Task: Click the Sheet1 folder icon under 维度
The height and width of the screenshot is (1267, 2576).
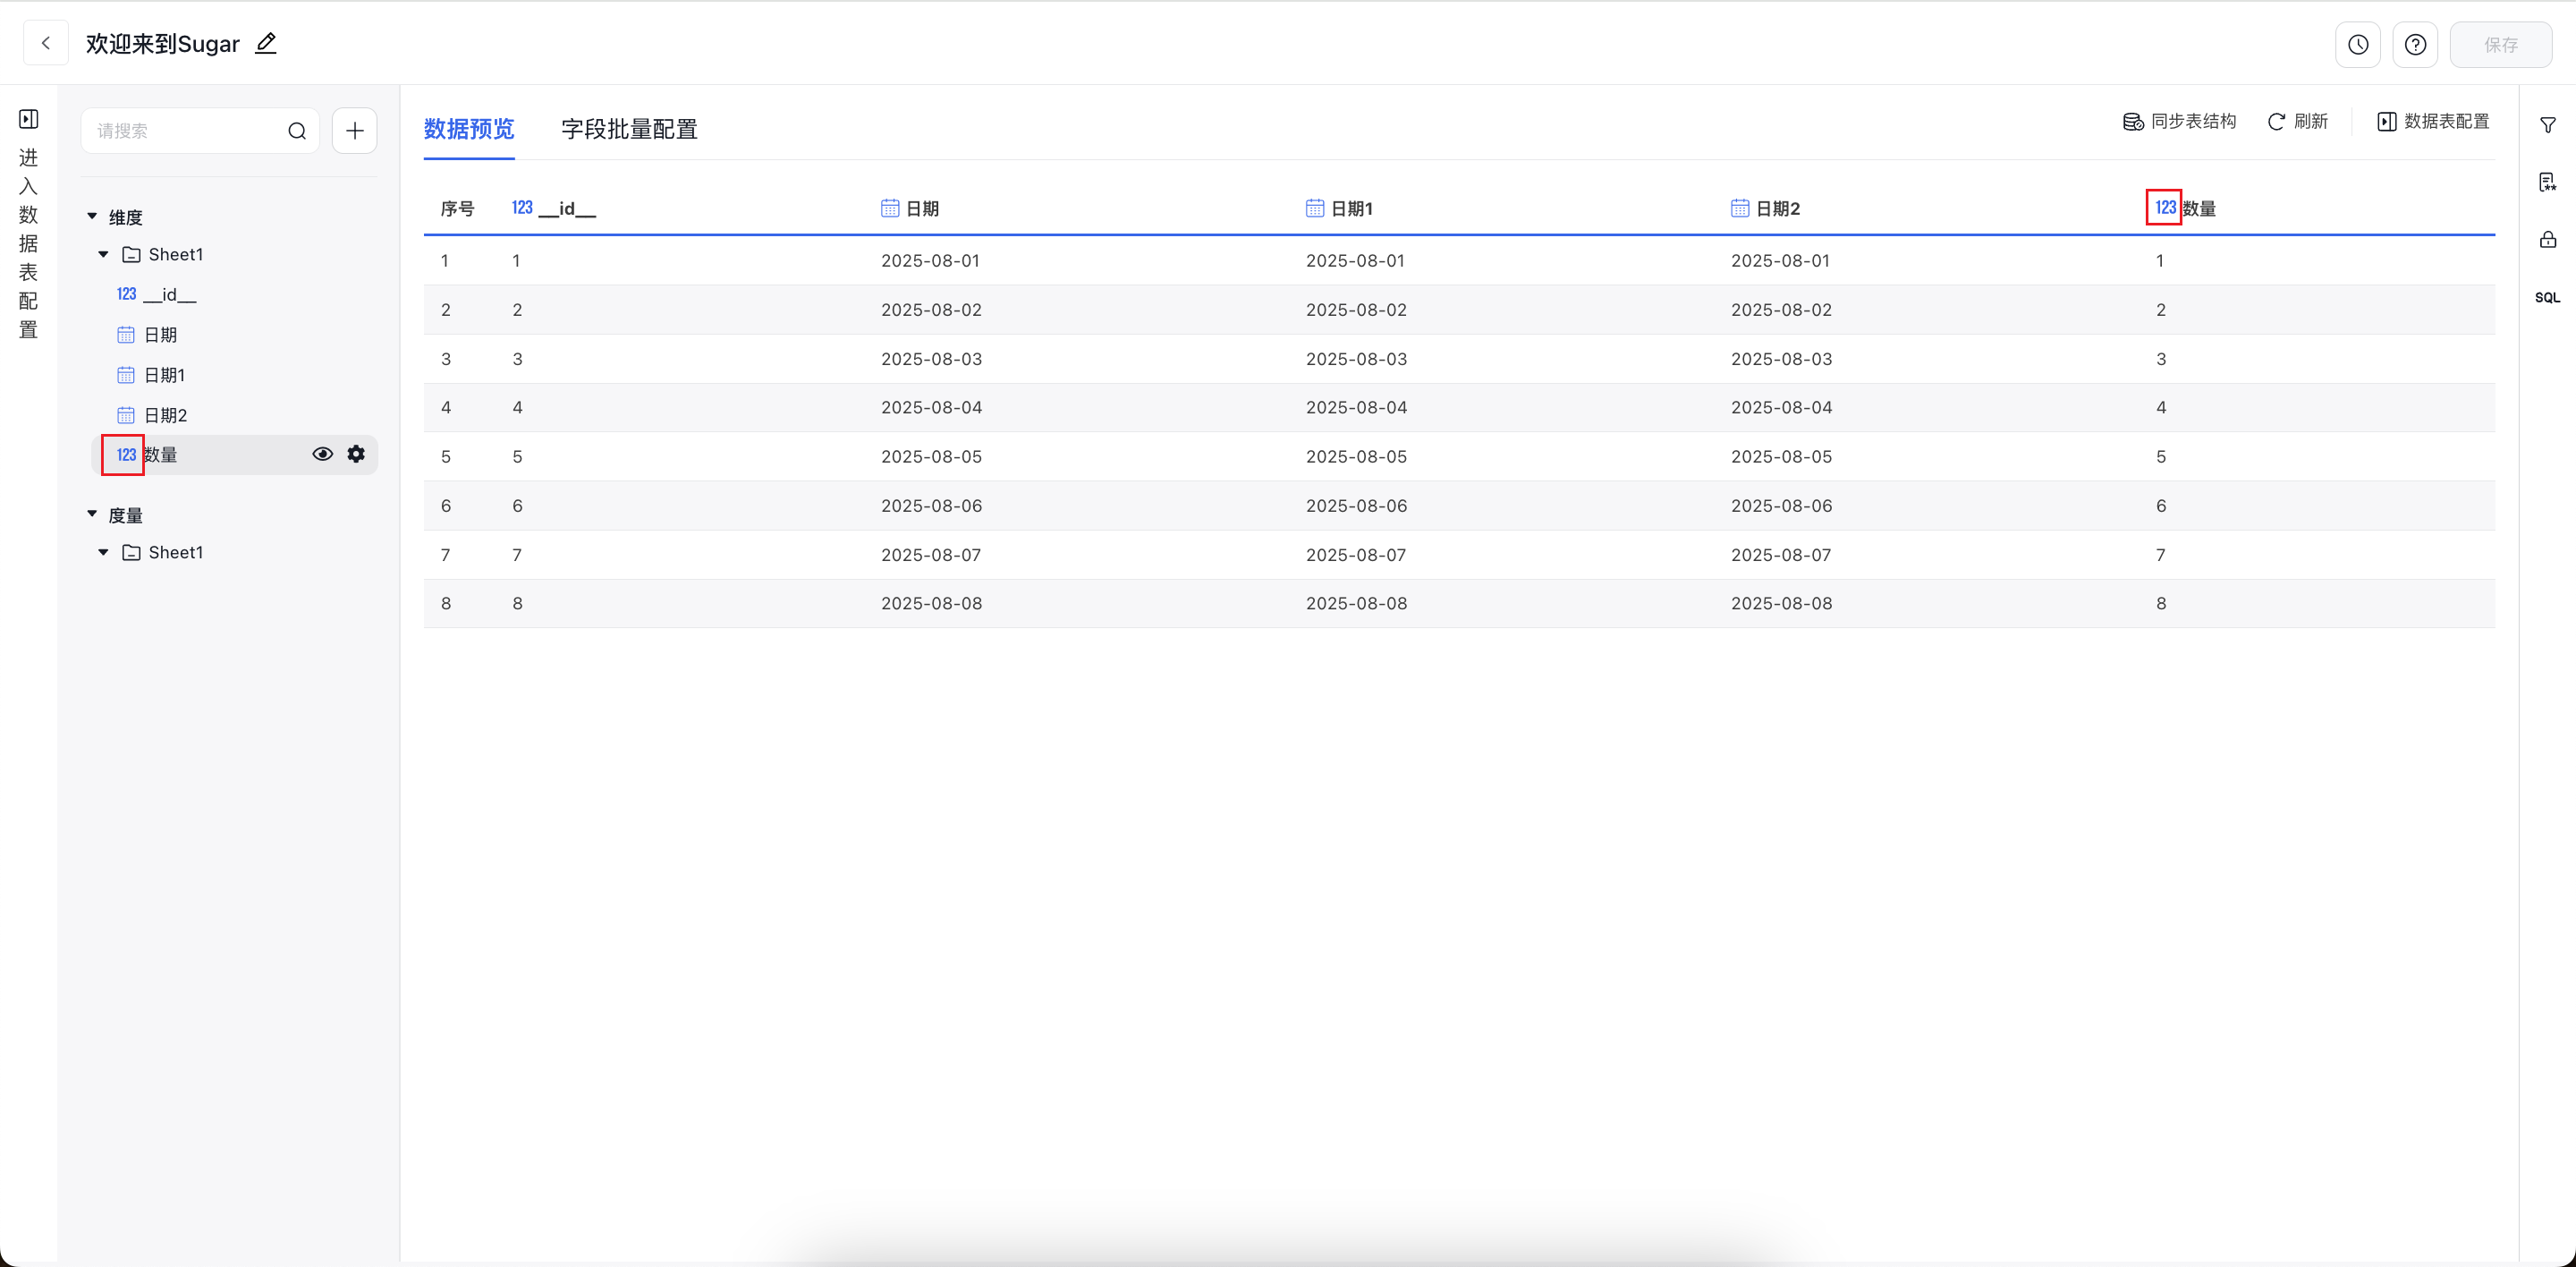Action: click(131, 254)
